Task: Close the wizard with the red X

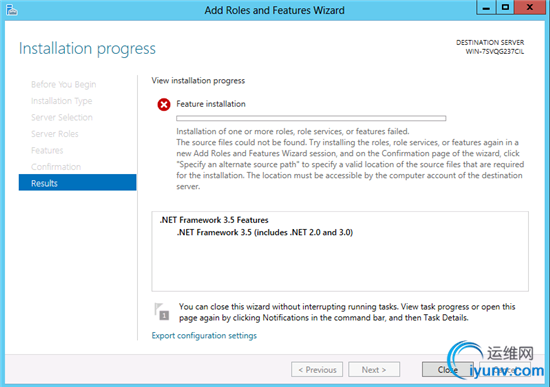Action: (530, 8)
